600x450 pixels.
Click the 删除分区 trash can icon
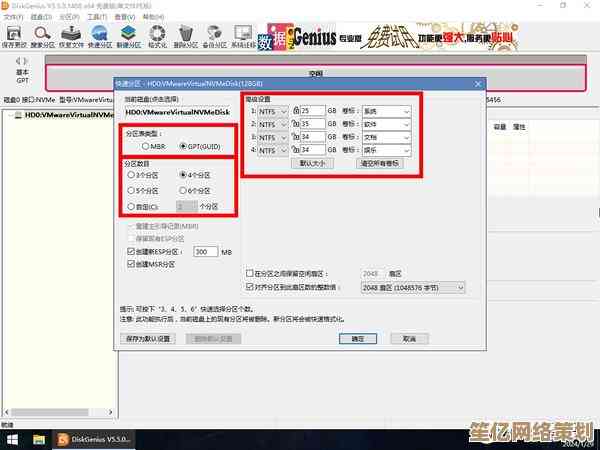[x=185, y=37]
